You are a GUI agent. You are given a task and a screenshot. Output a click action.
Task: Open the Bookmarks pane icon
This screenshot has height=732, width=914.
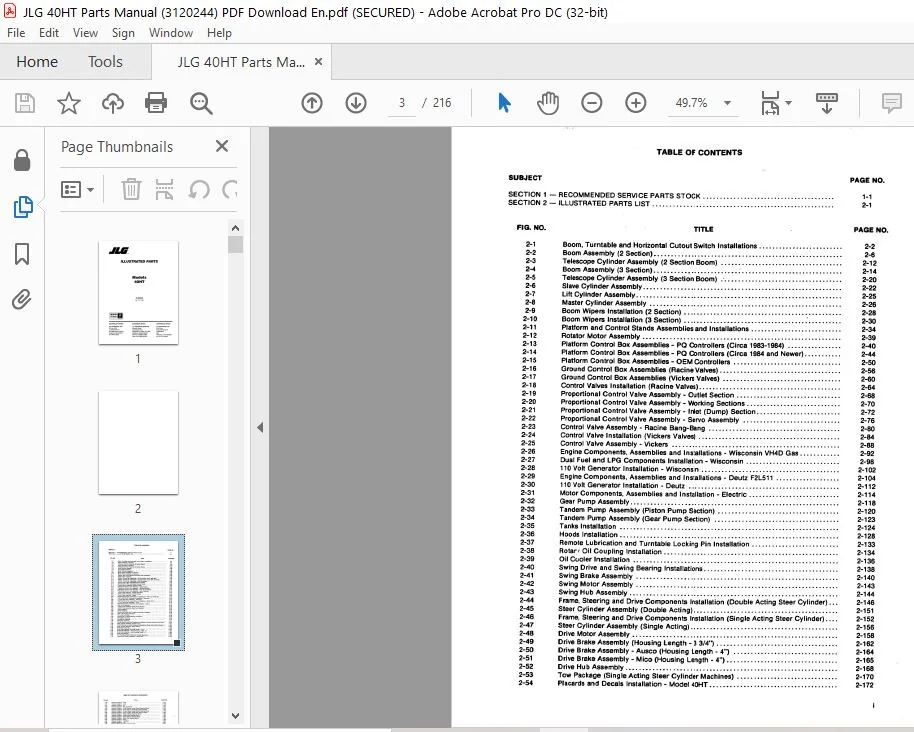tap(22, 254)
